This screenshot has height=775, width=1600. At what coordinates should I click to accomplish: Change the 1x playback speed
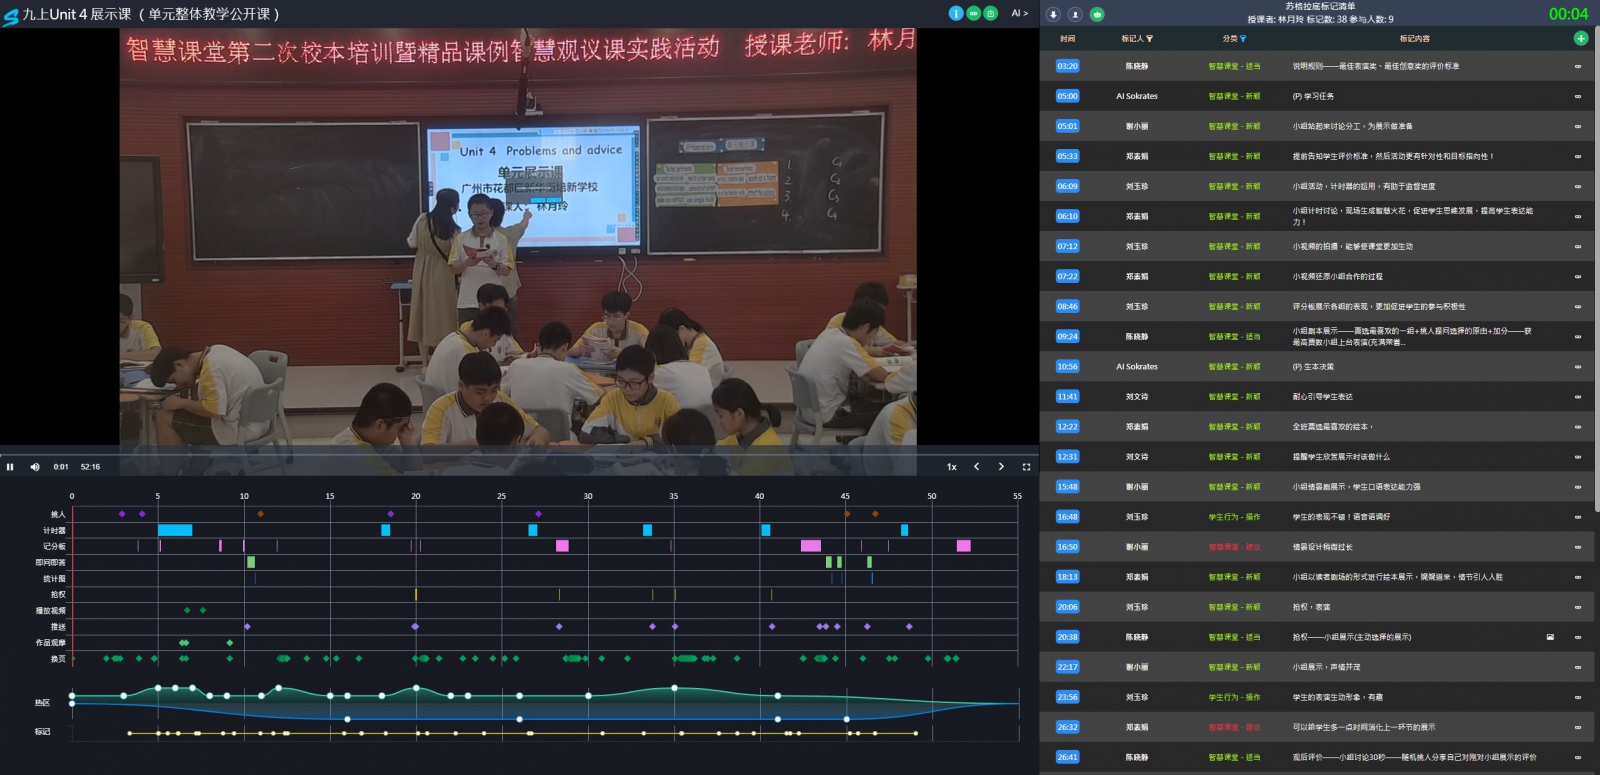pyautogui.click(x=952, y=467)
